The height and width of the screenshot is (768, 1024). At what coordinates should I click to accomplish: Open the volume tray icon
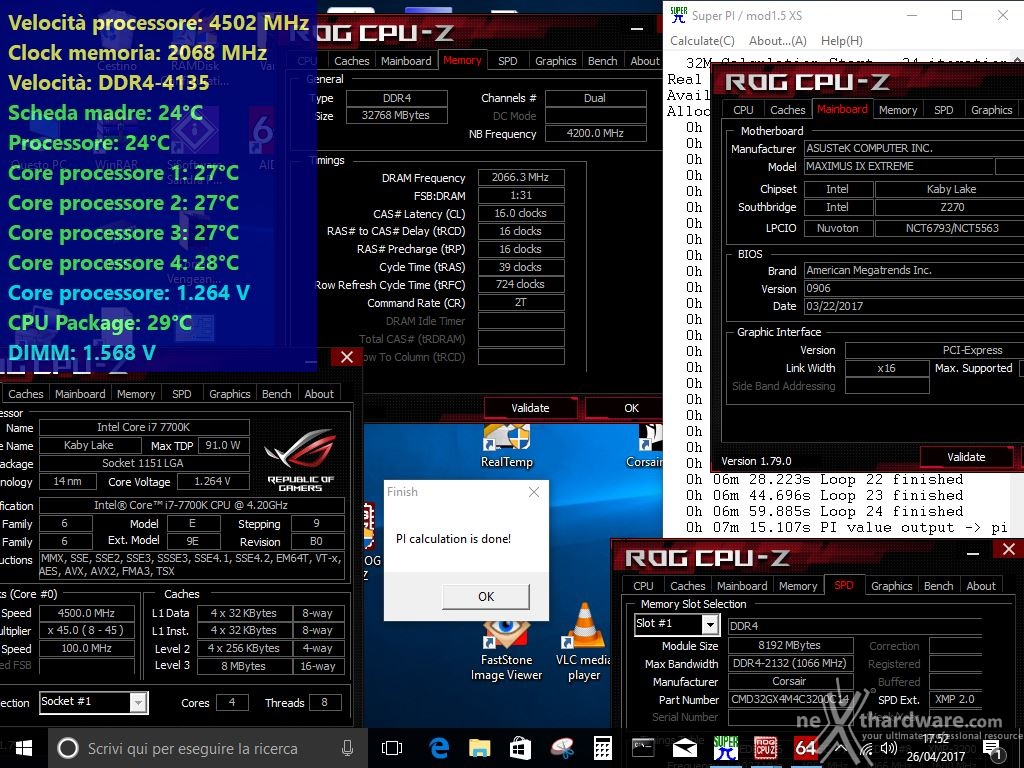coord(888,748)
